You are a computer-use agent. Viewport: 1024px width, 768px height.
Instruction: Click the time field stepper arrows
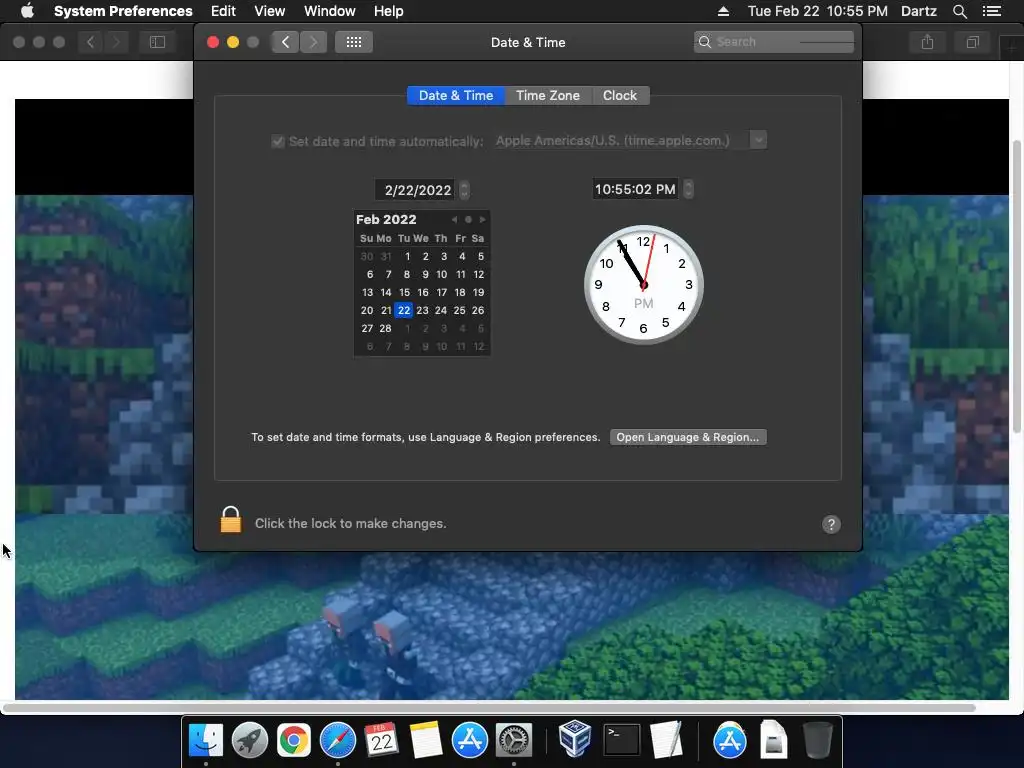[x=688, y=189]
